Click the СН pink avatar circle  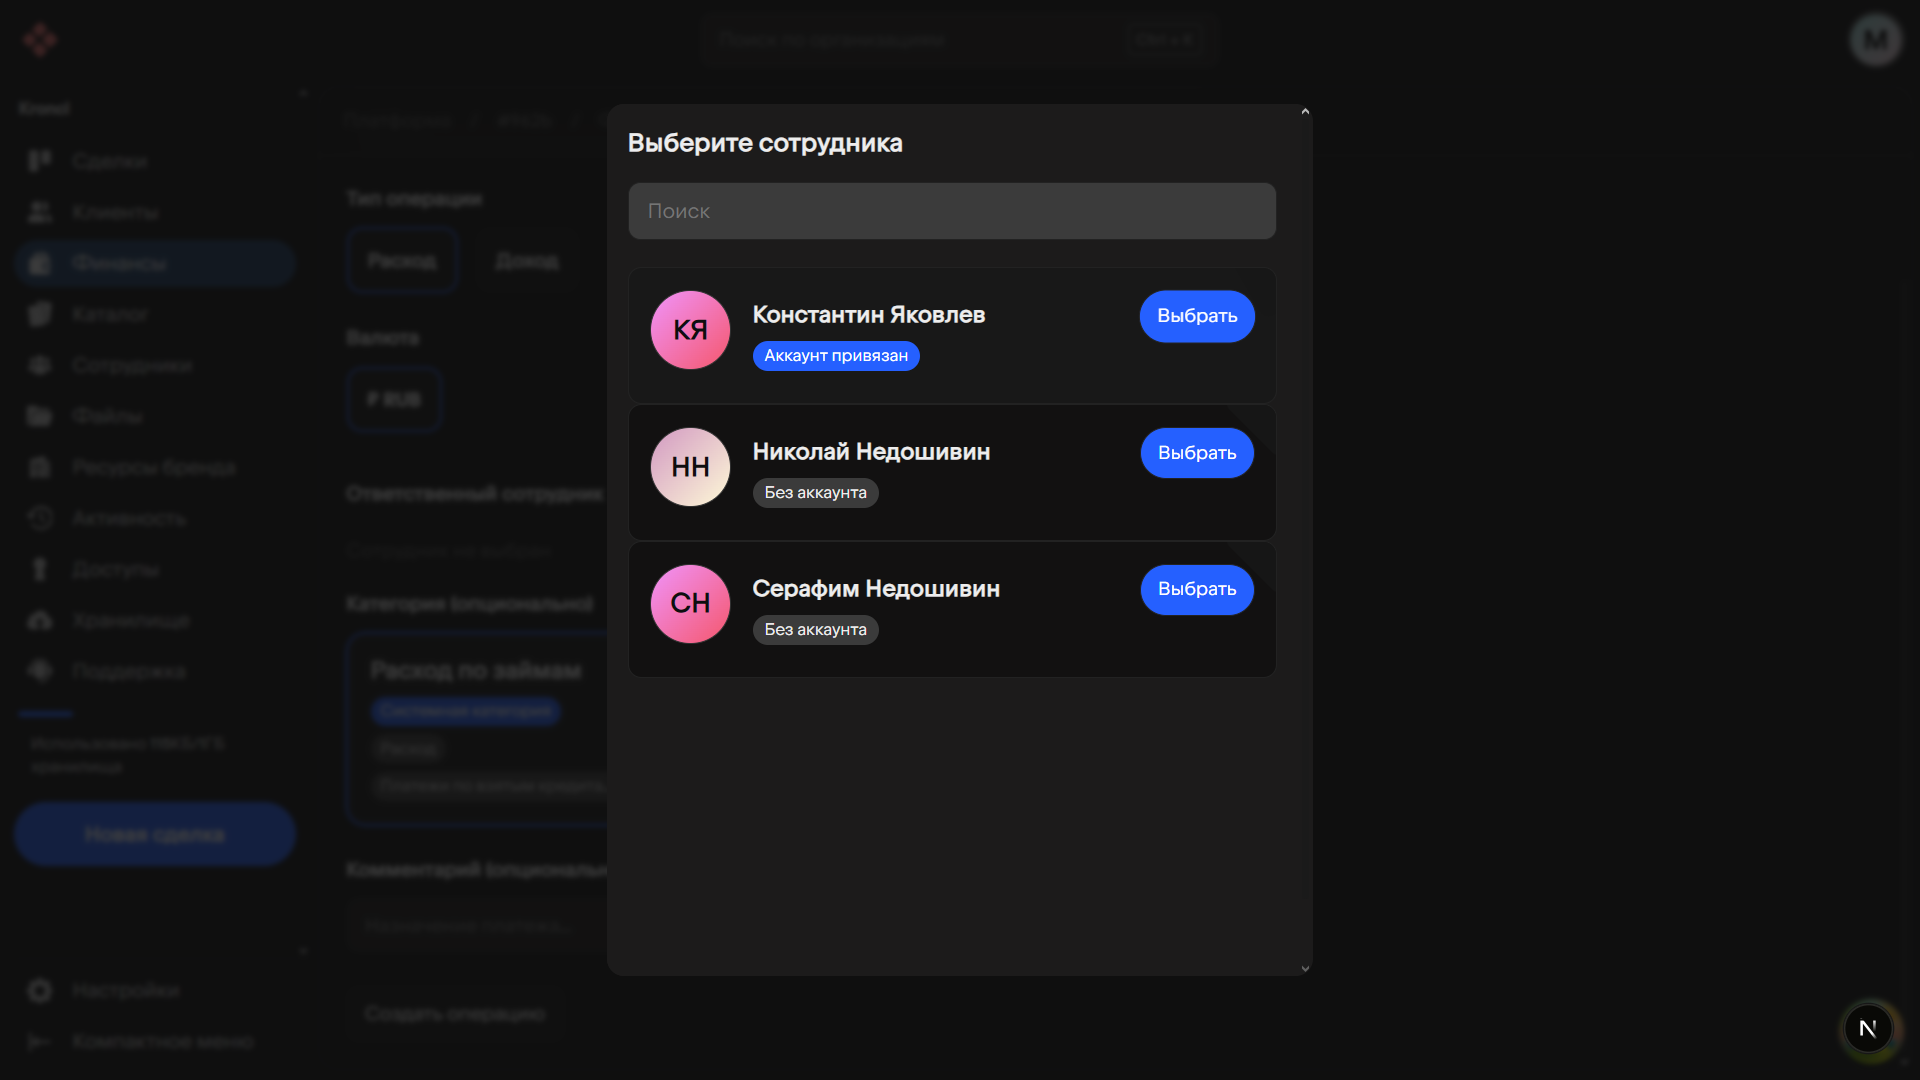[690, 603]
